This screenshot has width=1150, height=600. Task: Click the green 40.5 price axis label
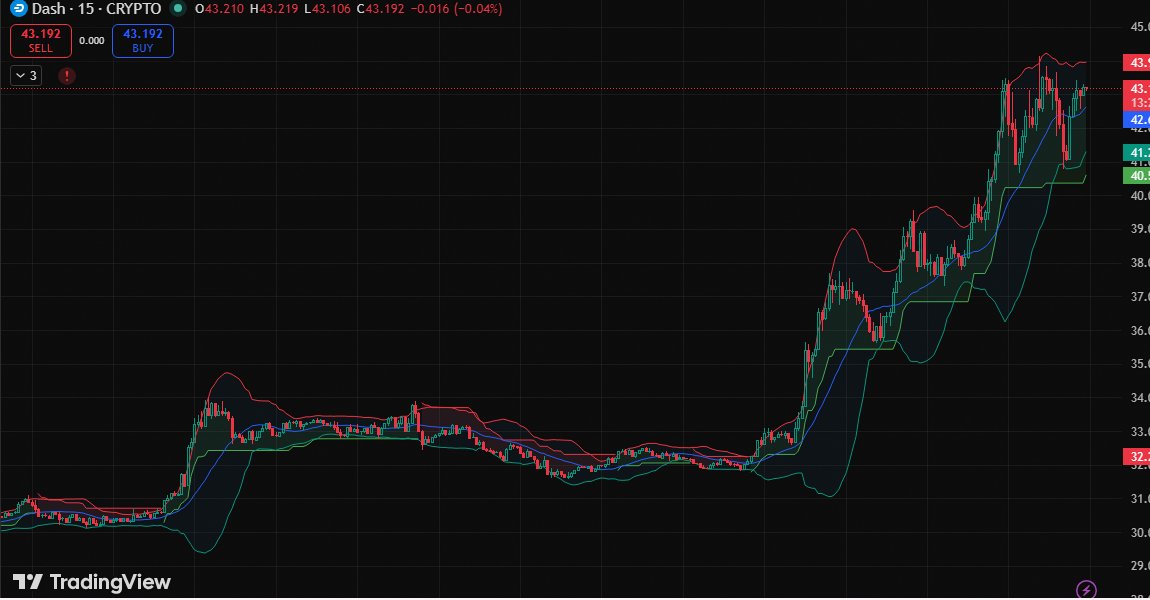1137,175
